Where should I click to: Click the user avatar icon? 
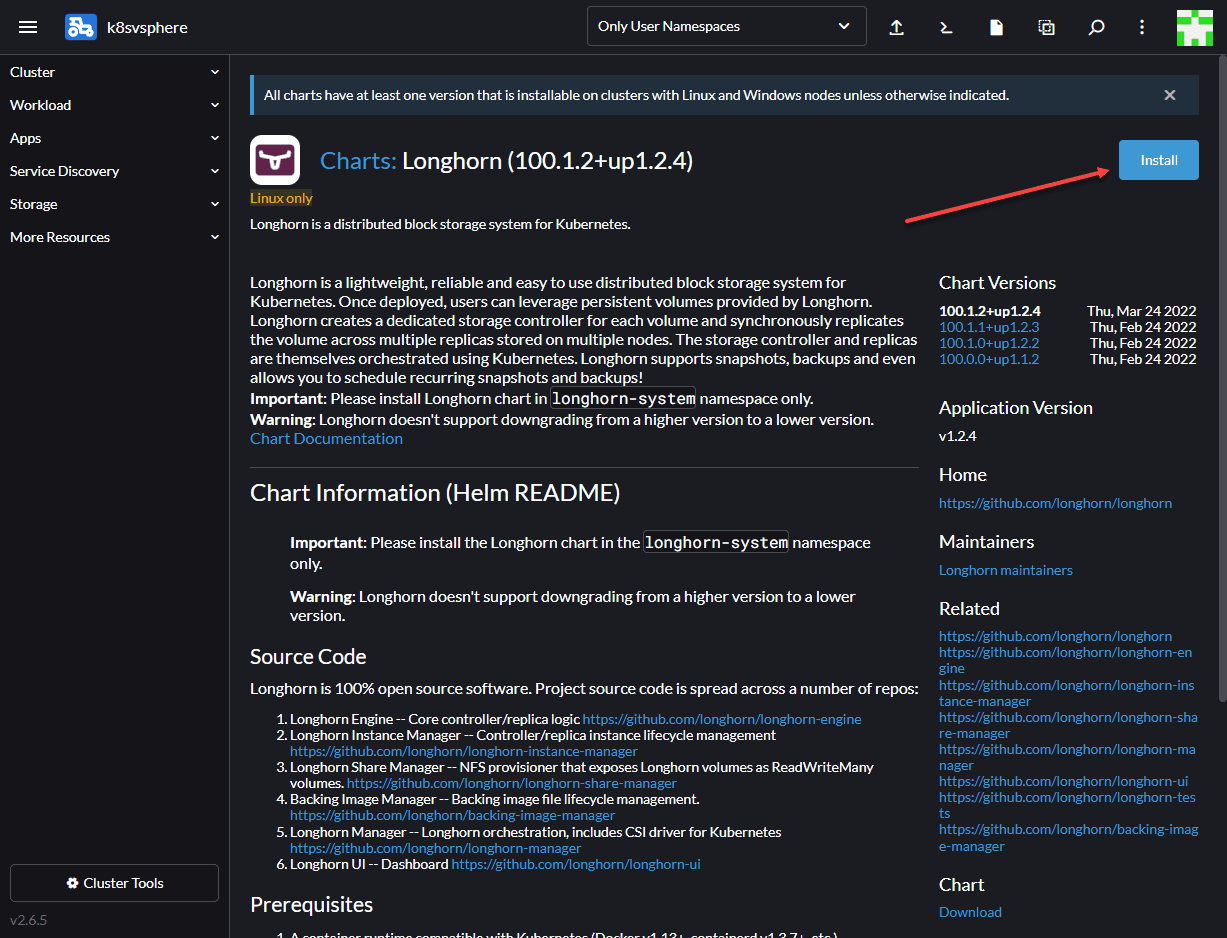(x=1194, y=27)
